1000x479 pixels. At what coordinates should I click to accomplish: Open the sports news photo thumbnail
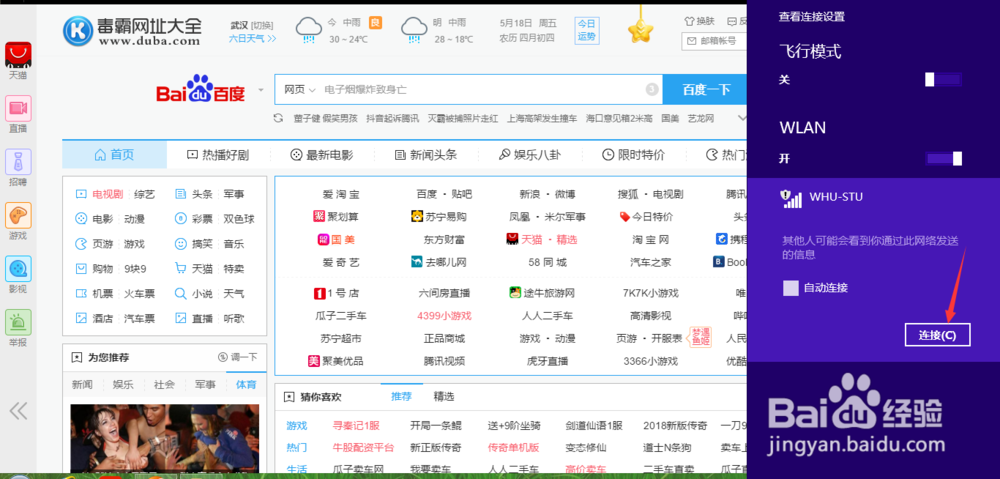click(165, 438)
